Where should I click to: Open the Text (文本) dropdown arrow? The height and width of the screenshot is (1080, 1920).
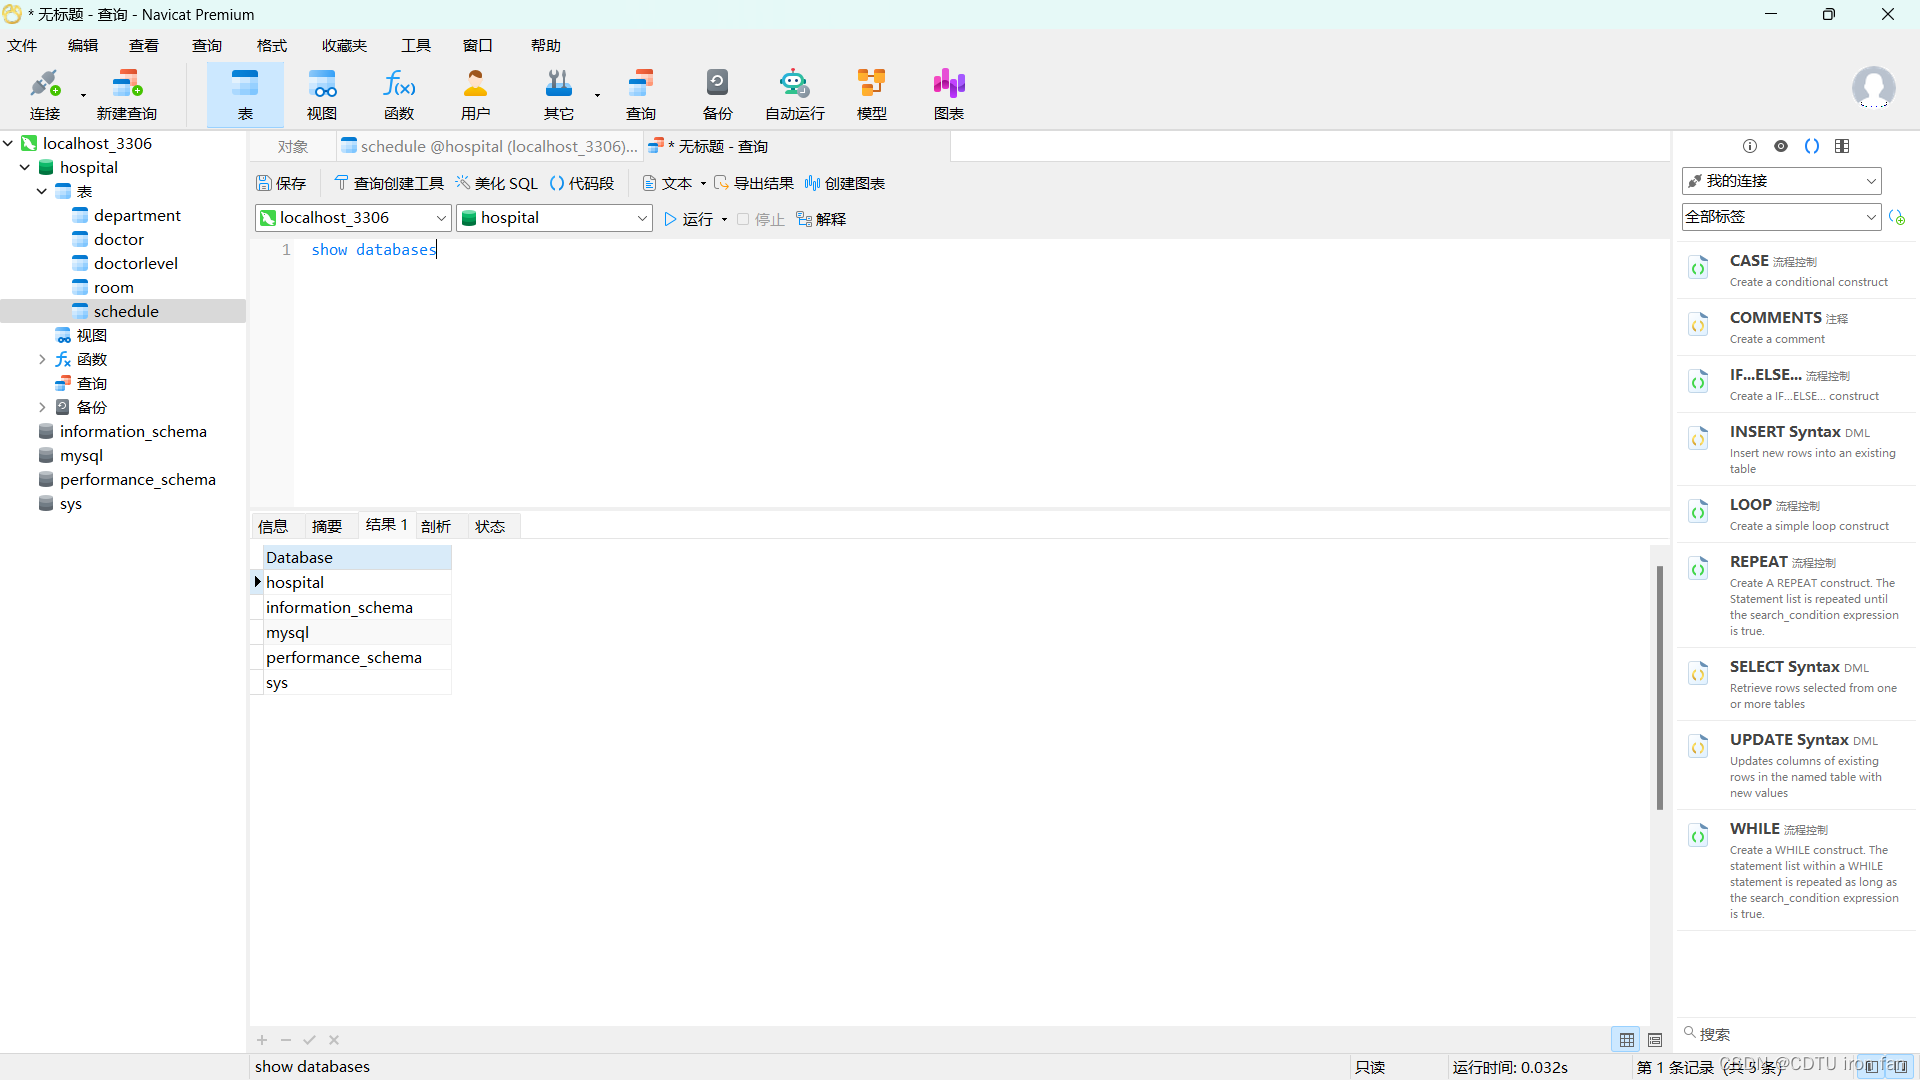pos(703,184)
